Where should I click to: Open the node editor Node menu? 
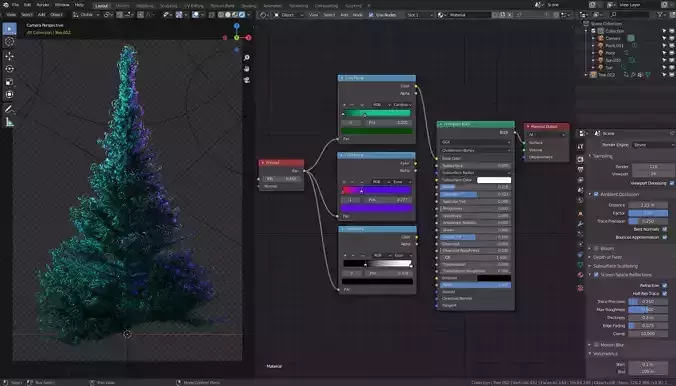click(358, 15)
